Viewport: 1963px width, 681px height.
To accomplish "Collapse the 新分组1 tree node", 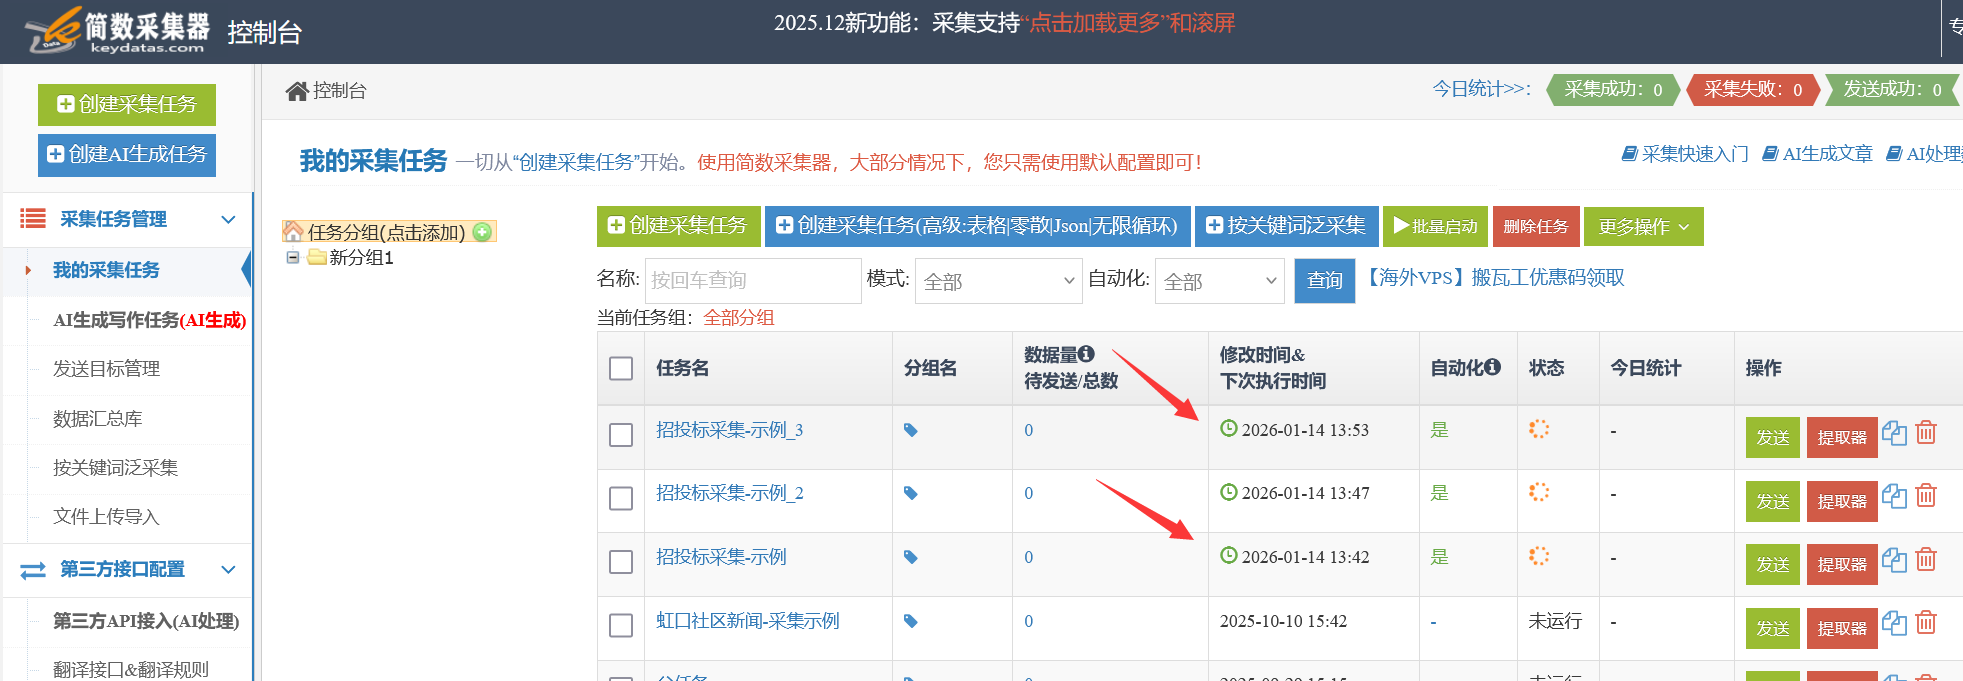I will click(x=293, y=257).
